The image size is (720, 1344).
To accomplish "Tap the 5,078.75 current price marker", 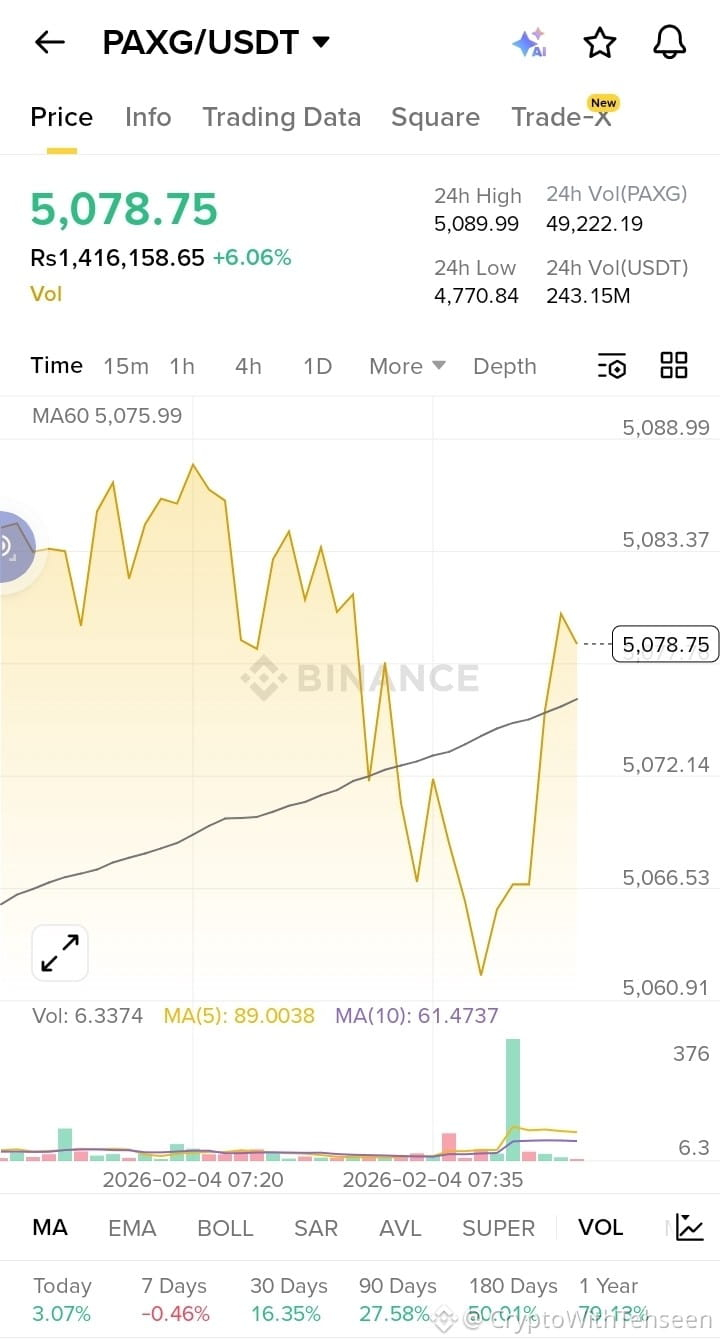I will [664, 645].
